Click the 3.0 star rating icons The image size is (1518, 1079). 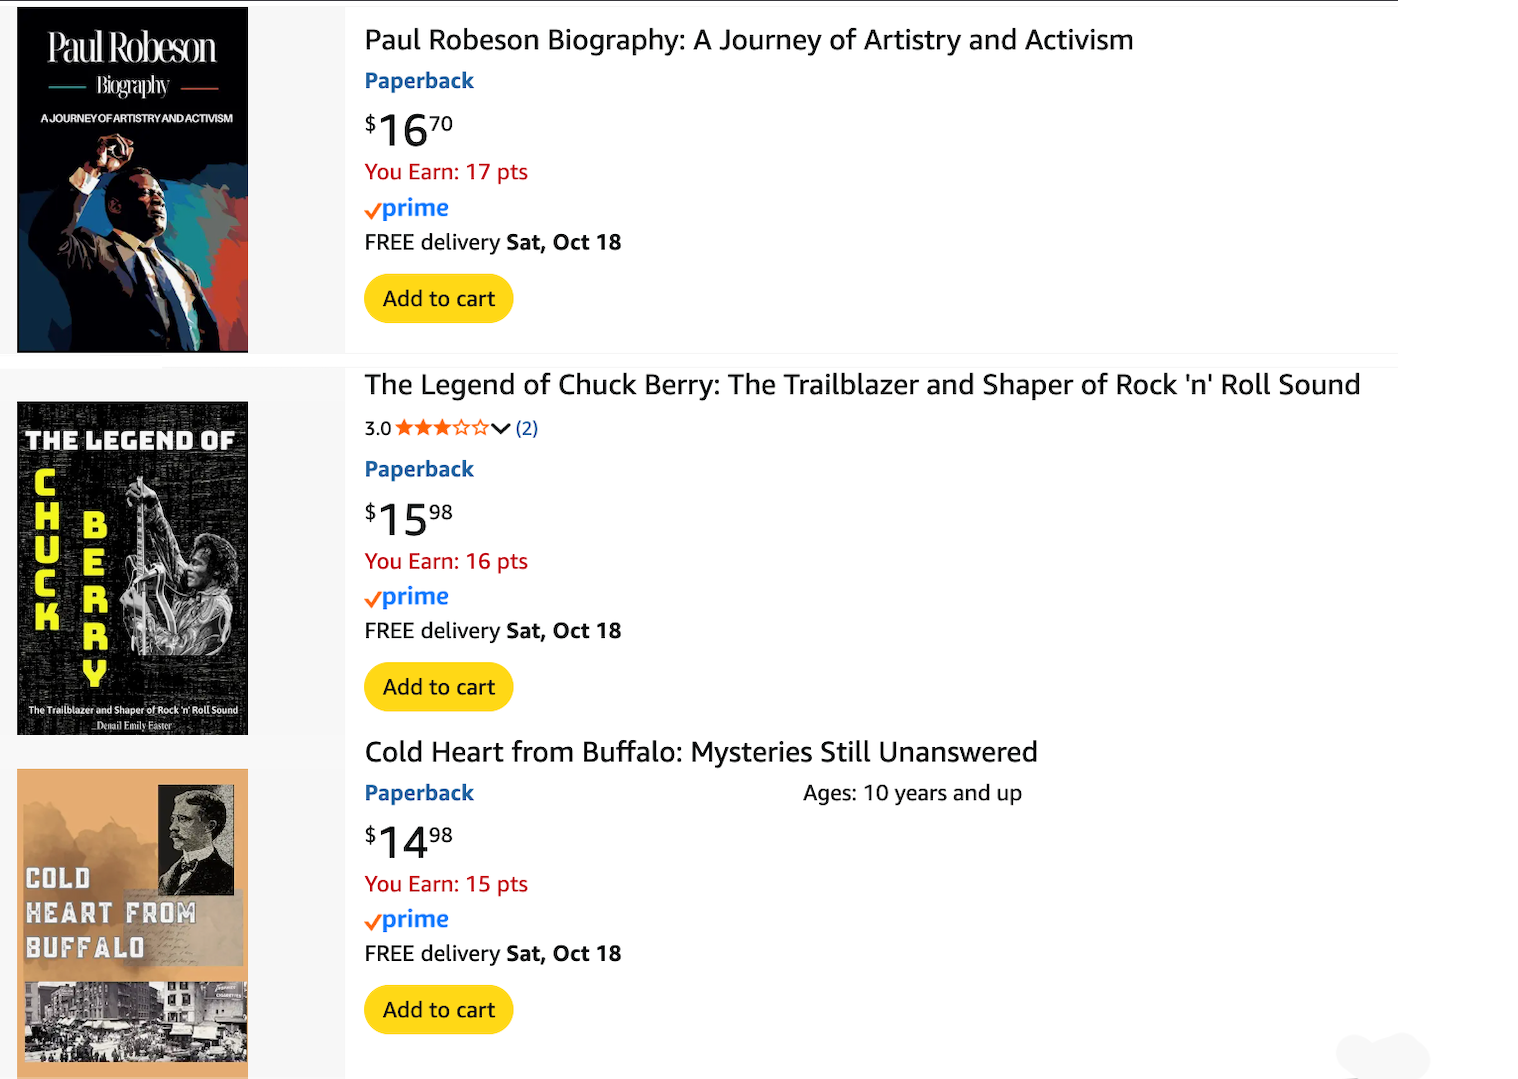coord(442,428)
